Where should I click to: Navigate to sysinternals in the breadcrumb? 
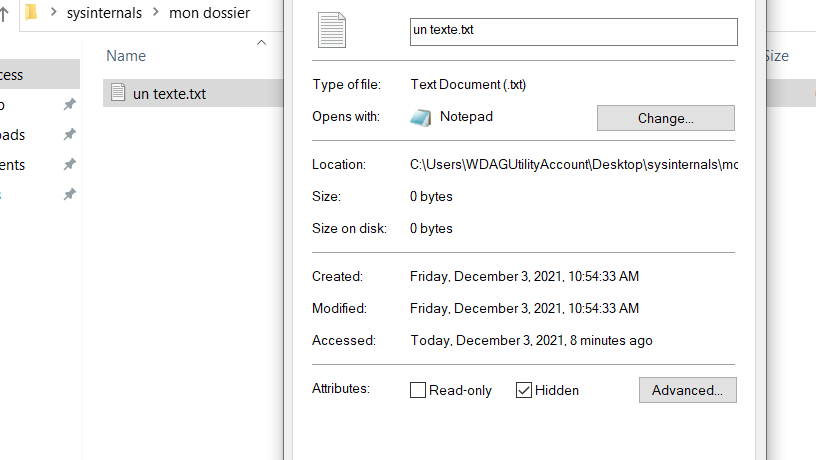coord(105,14)
